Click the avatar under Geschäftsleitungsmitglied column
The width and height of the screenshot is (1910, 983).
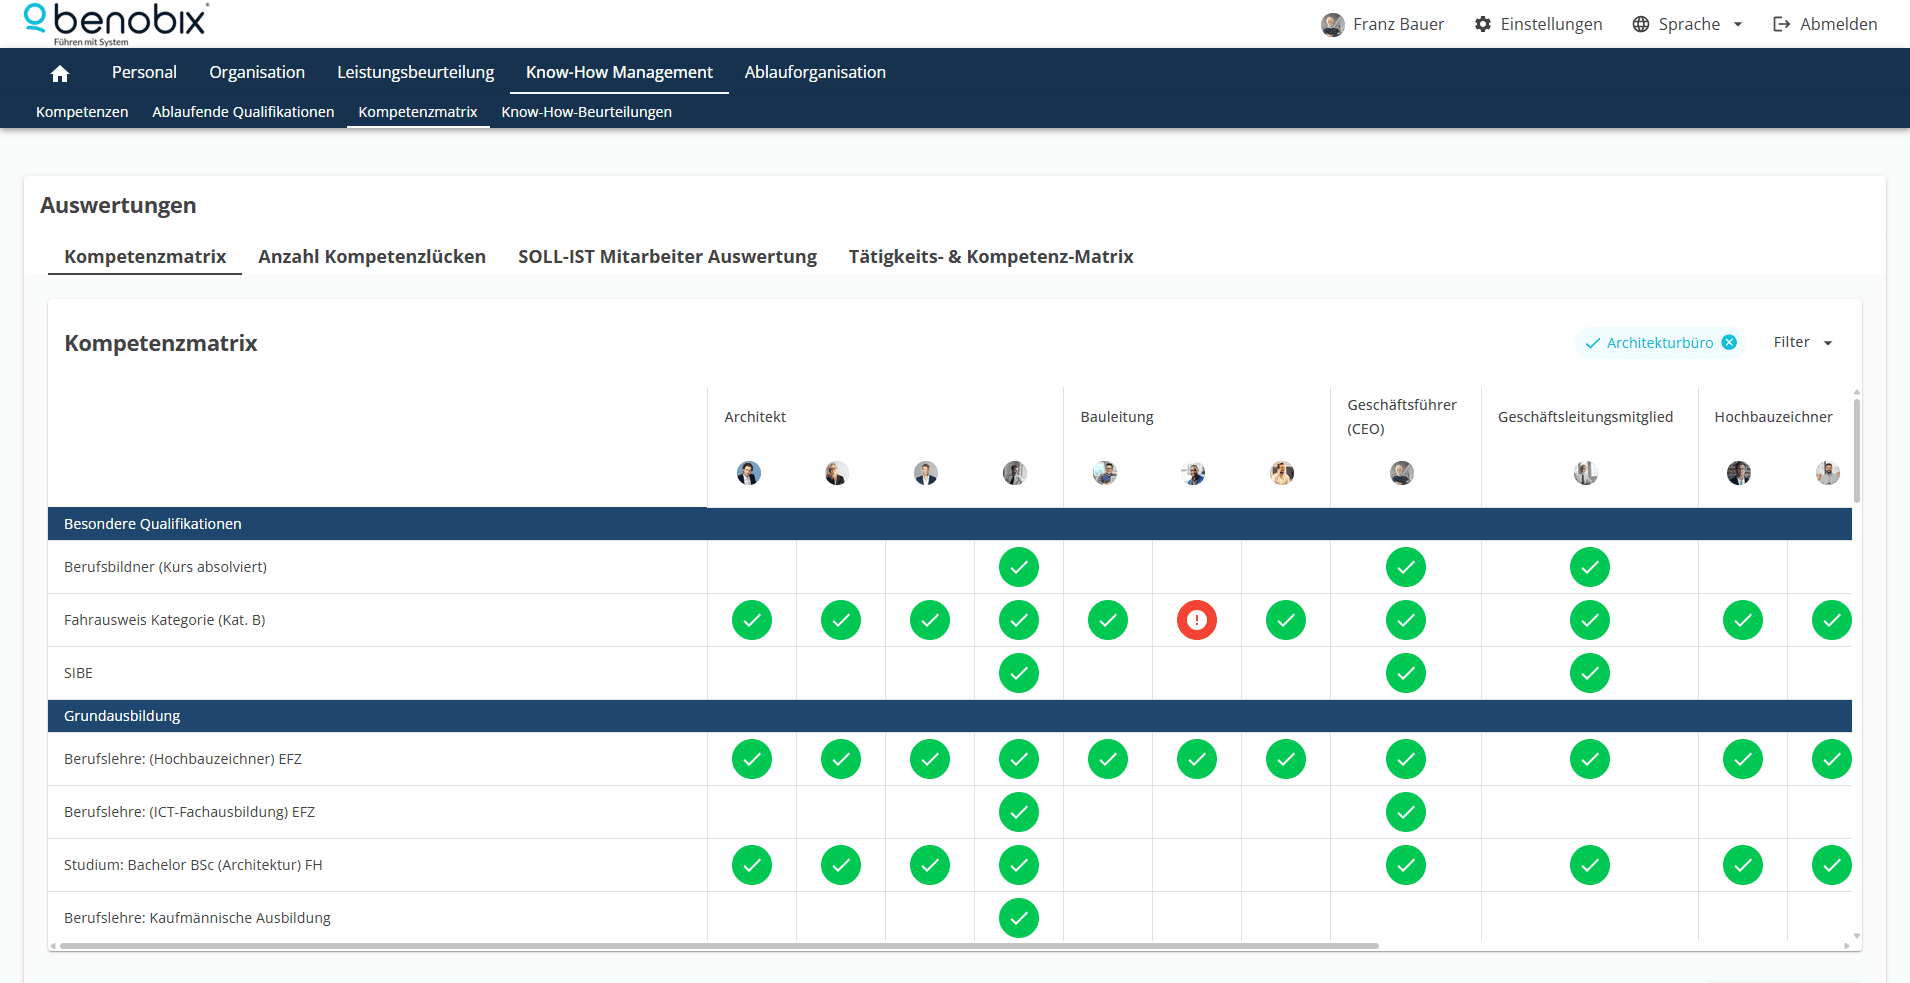click(1585, 472)
